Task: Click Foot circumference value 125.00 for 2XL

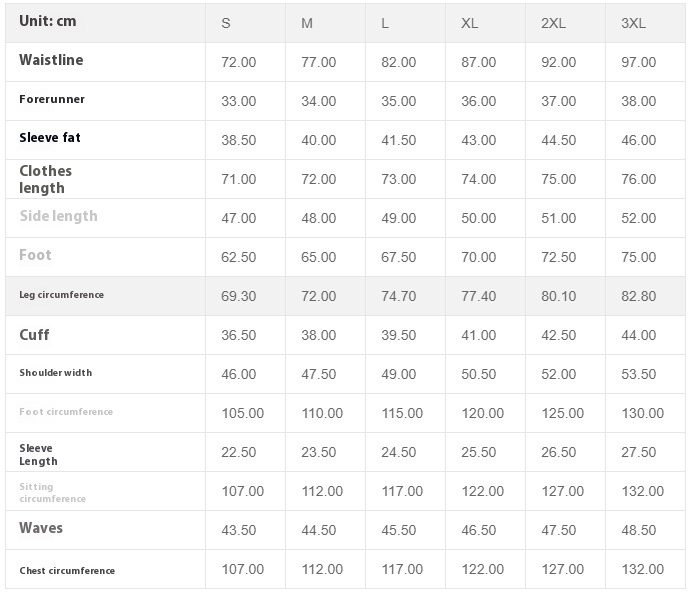Action: (562, 413)
